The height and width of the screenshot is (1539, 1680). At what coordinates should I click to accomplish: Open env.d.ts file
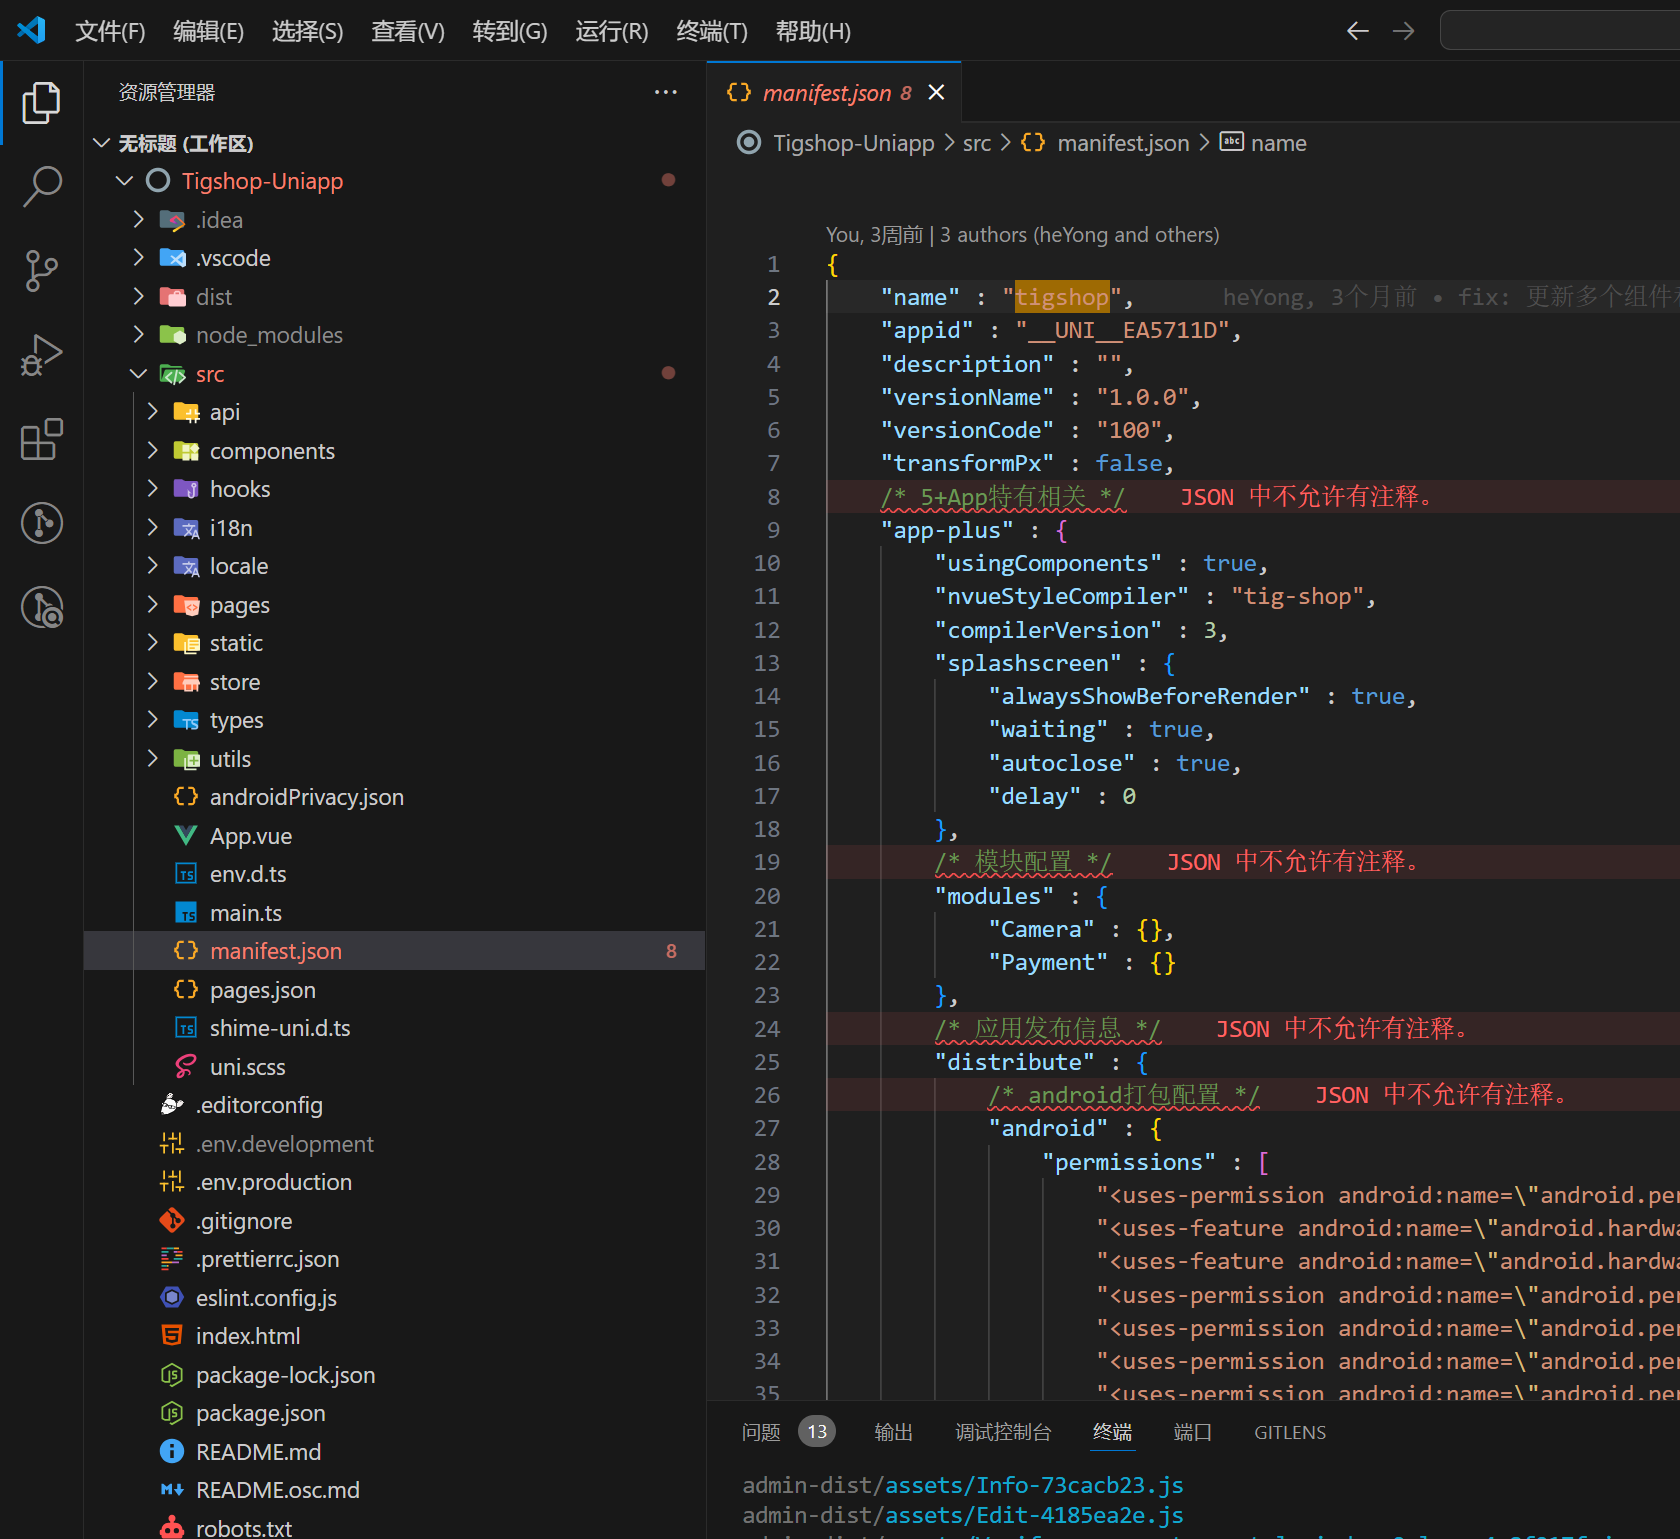coord(394,874)
